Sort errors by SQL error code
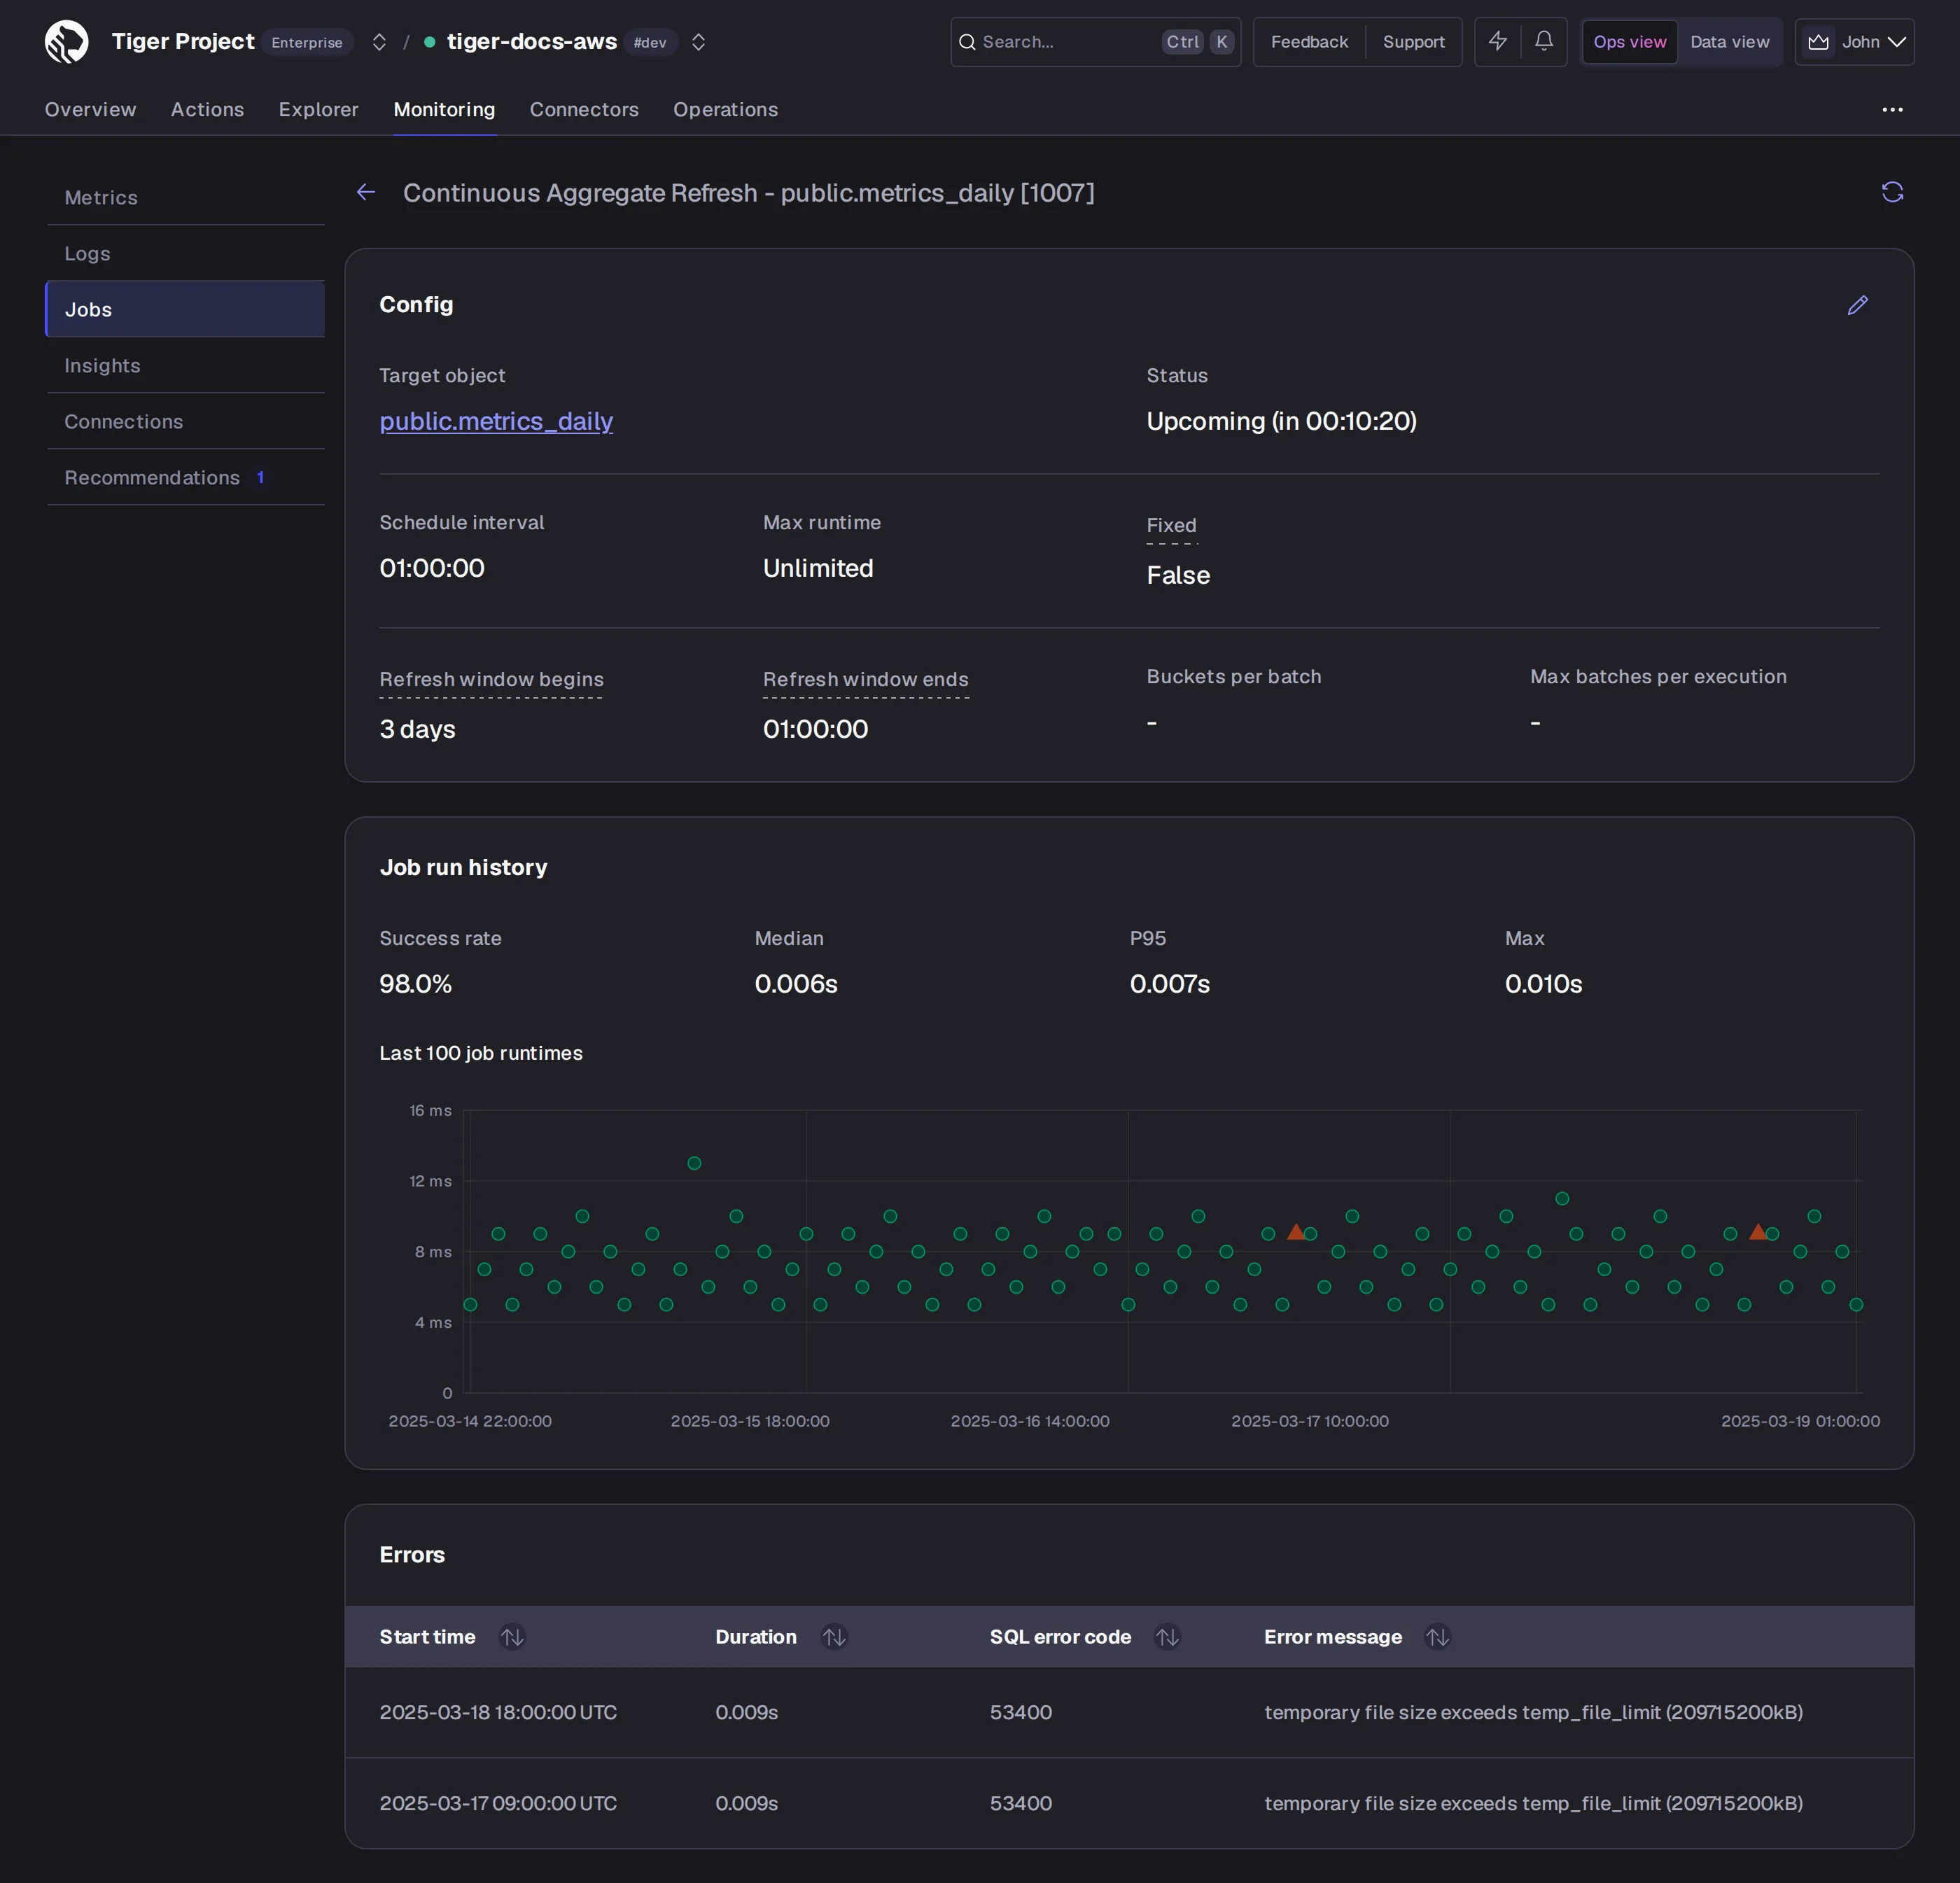Image resolution: width=1960 pixels, height=1883 pixels. tap(1167, 1637)
